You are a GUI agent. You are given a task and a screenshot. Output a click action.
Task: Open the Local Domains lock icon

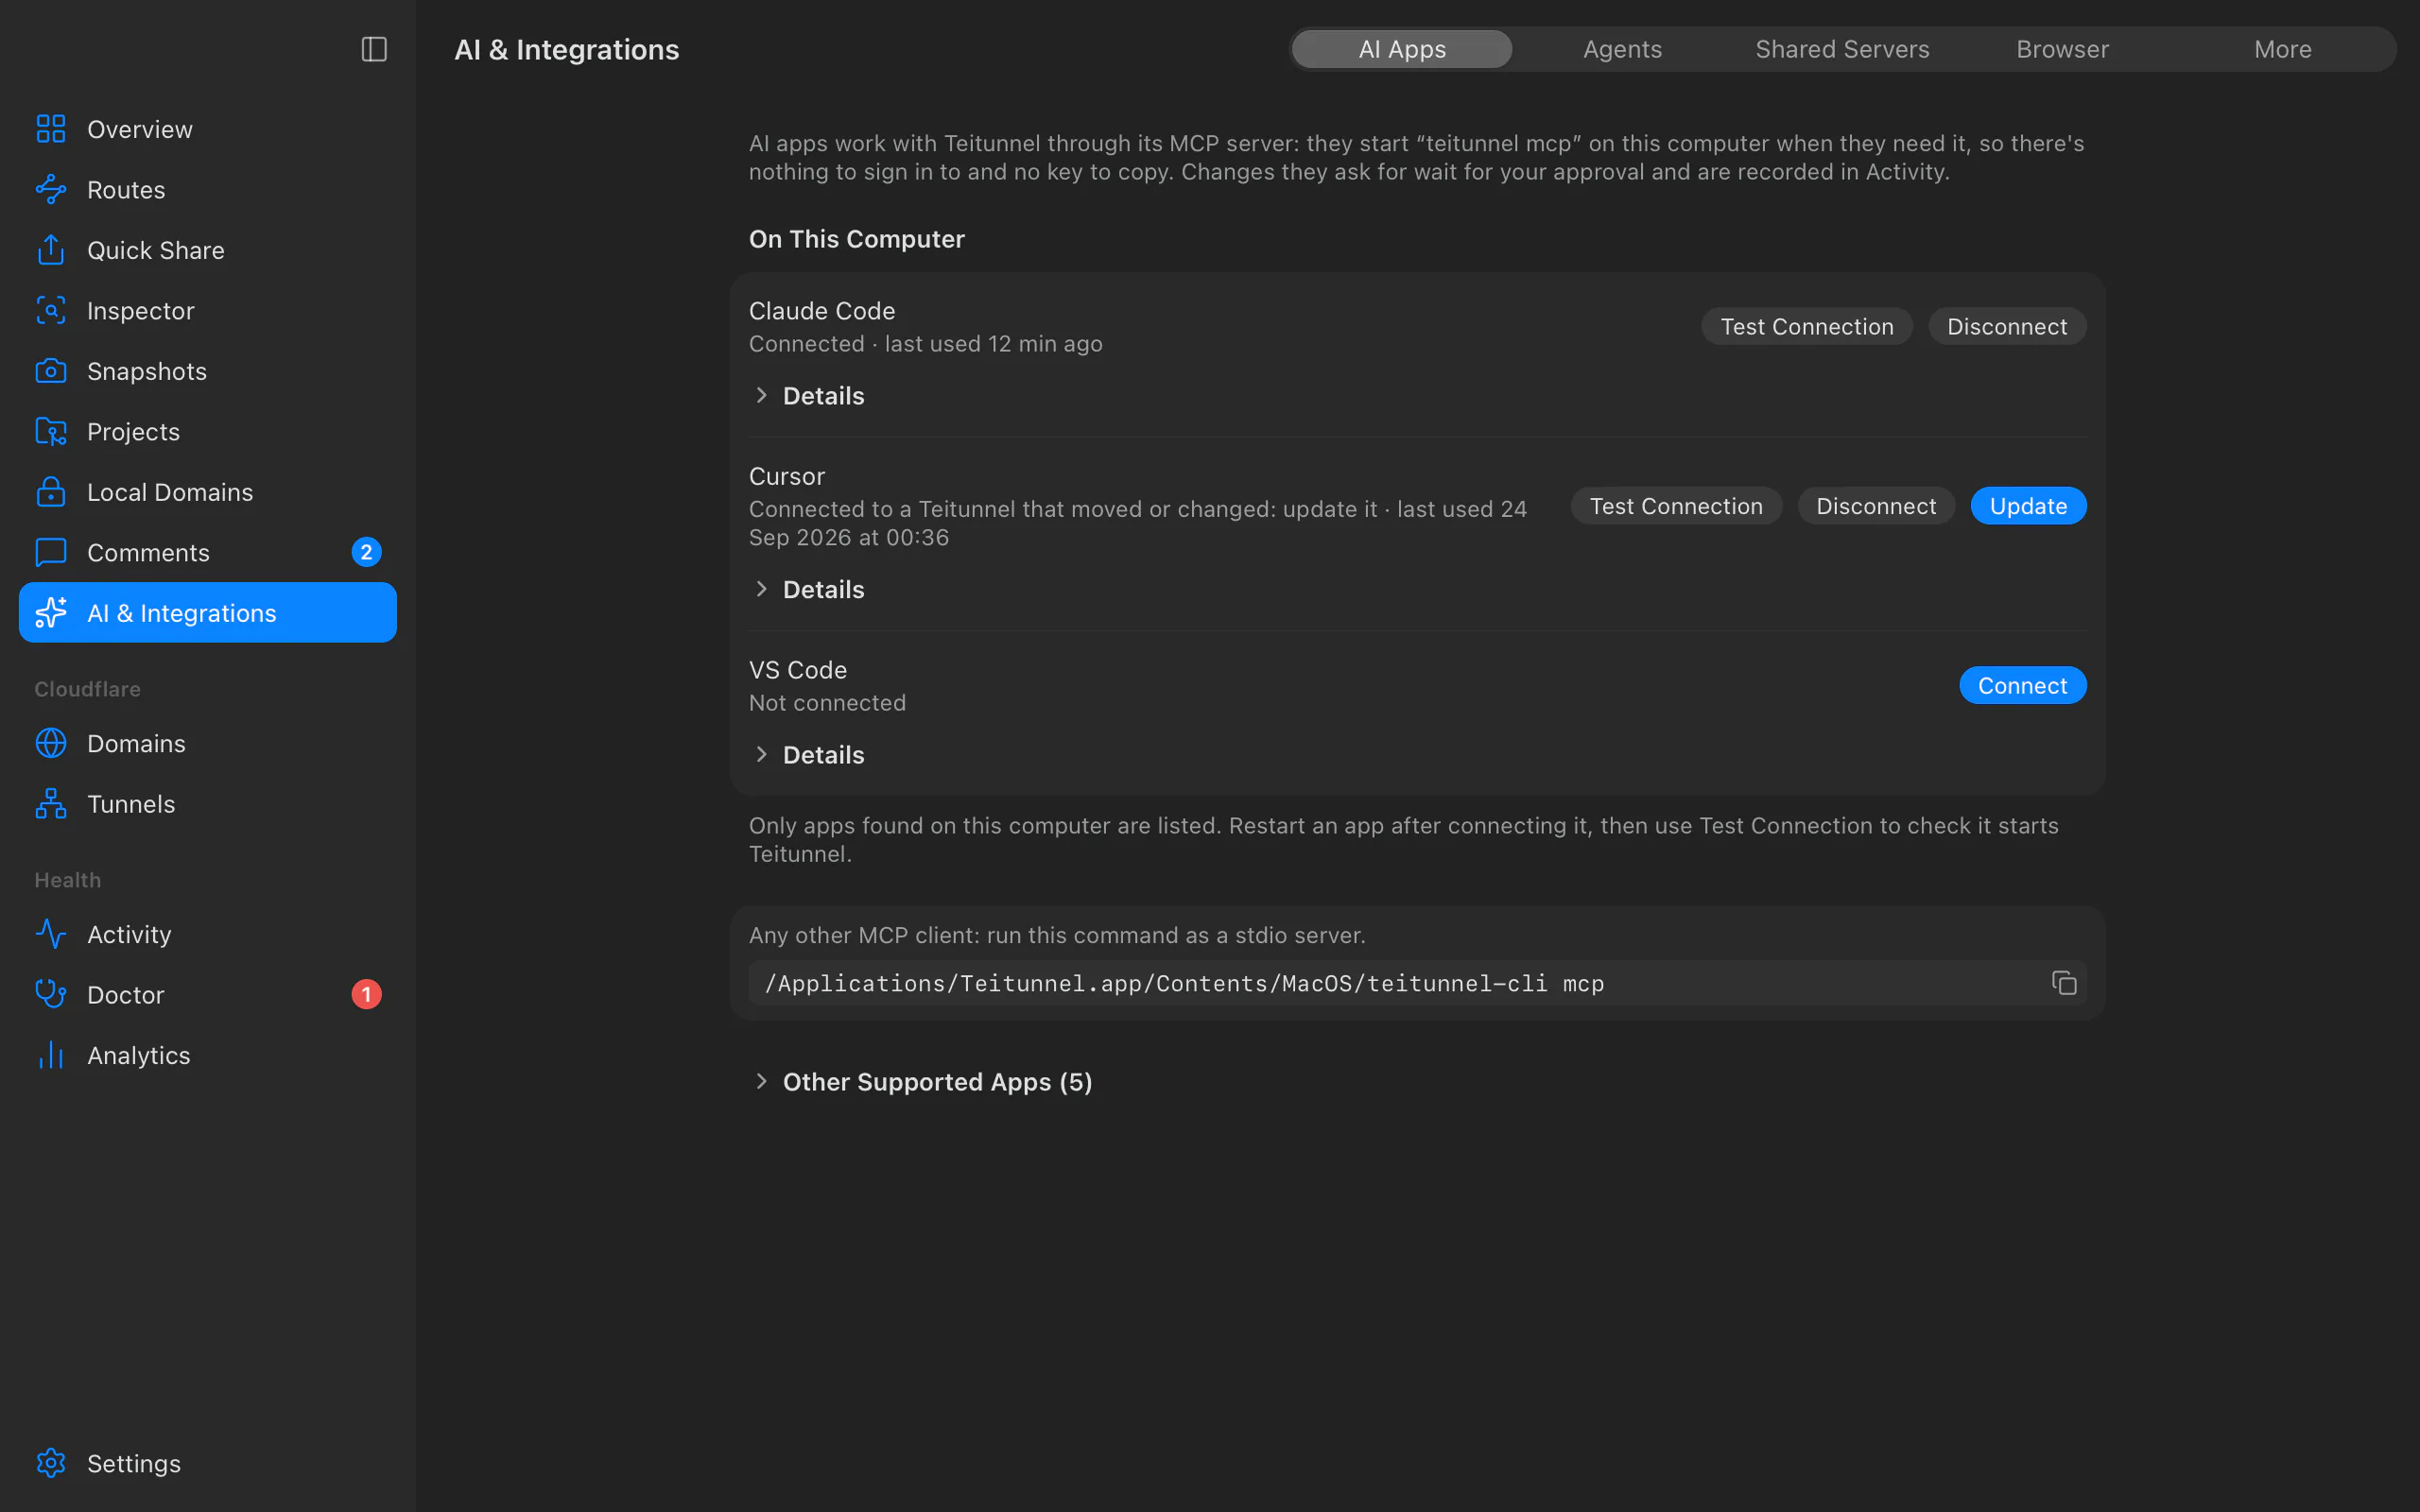coord(51,492)
